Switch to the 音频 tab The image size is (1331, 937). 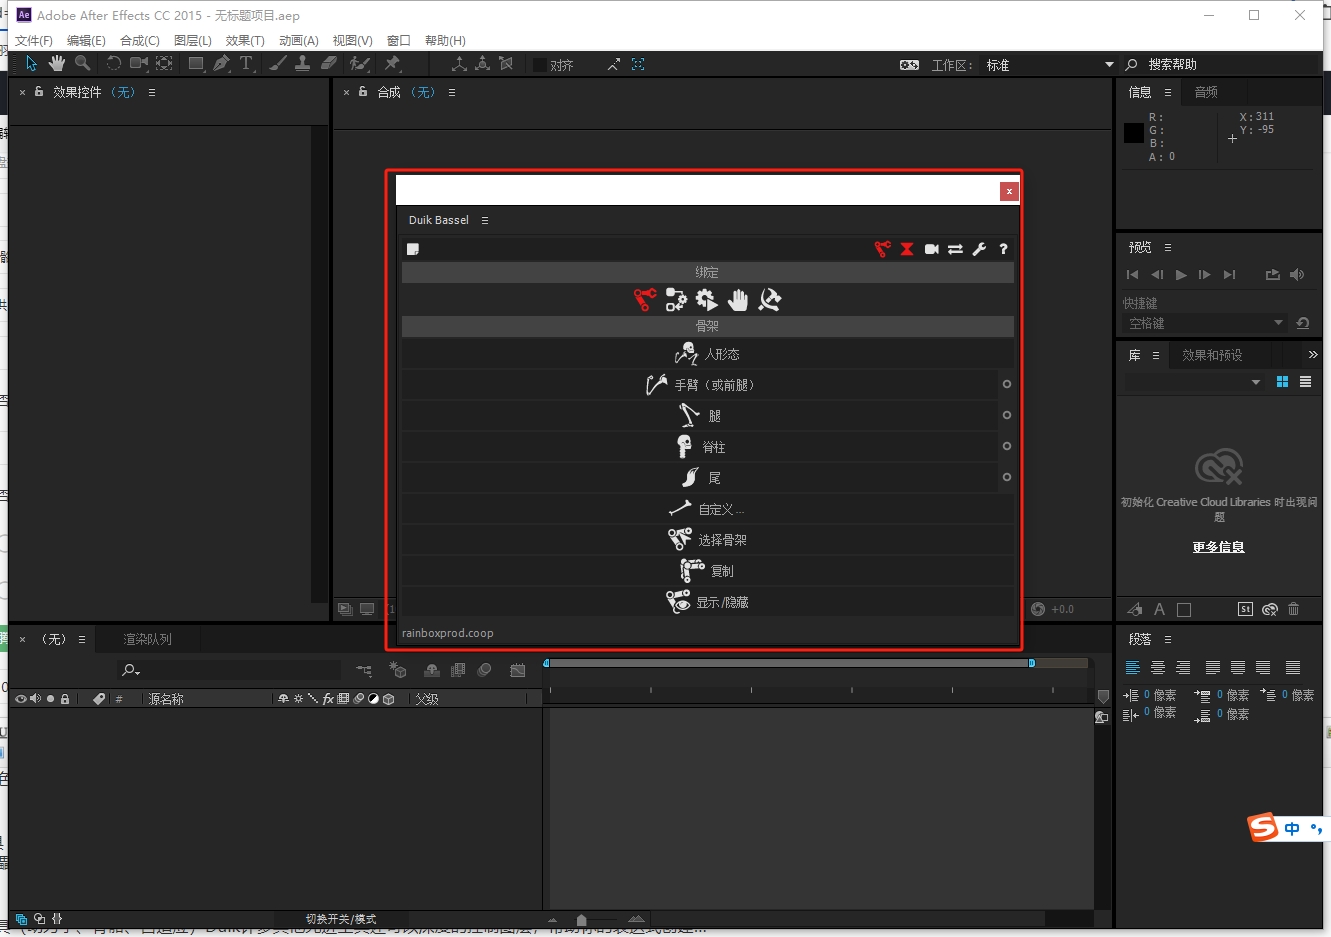tap(1206, 92)
